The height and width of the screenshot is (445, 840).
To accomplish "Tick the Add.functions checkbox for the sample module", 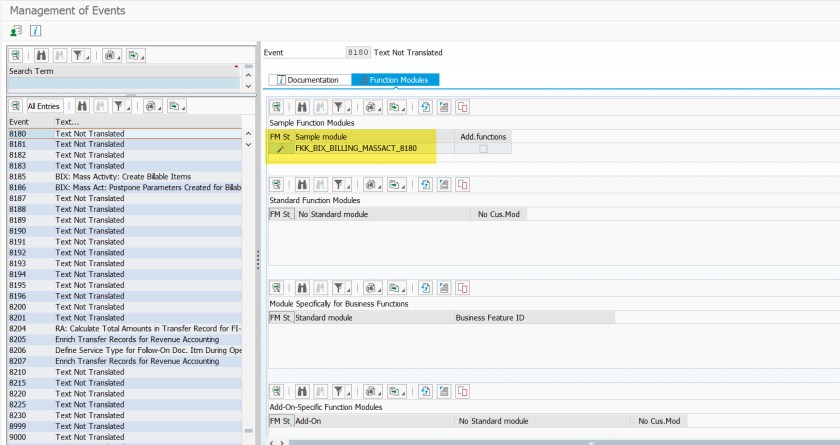I will point(483,148).
